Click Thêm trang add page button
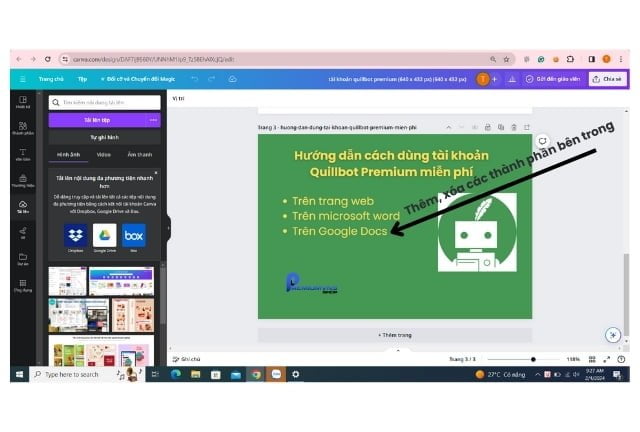640x432 pixels. click(x=395, y=335)
